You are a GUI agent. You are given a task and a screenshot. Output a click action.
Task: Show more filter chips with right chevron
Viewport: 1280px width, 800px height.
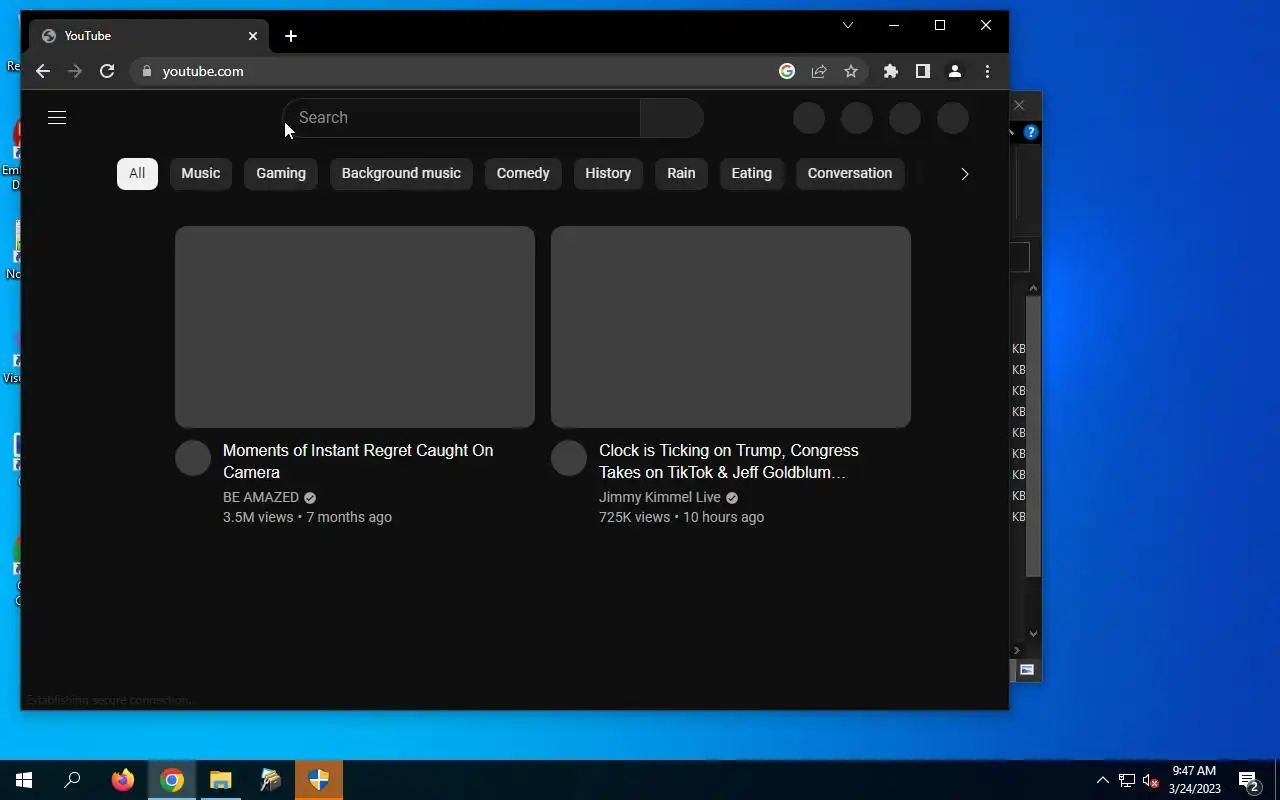(x=964, y=174)
